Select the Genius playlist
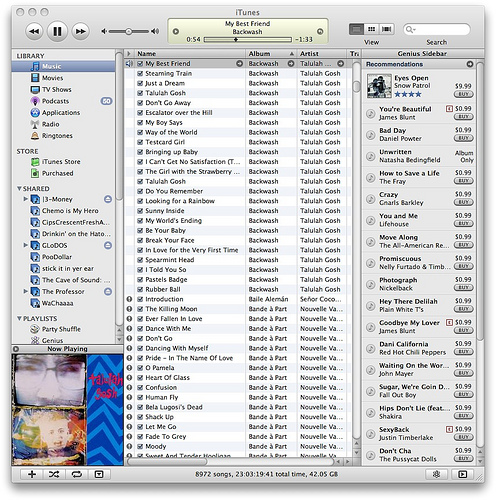496x500 pixels. 47,340
